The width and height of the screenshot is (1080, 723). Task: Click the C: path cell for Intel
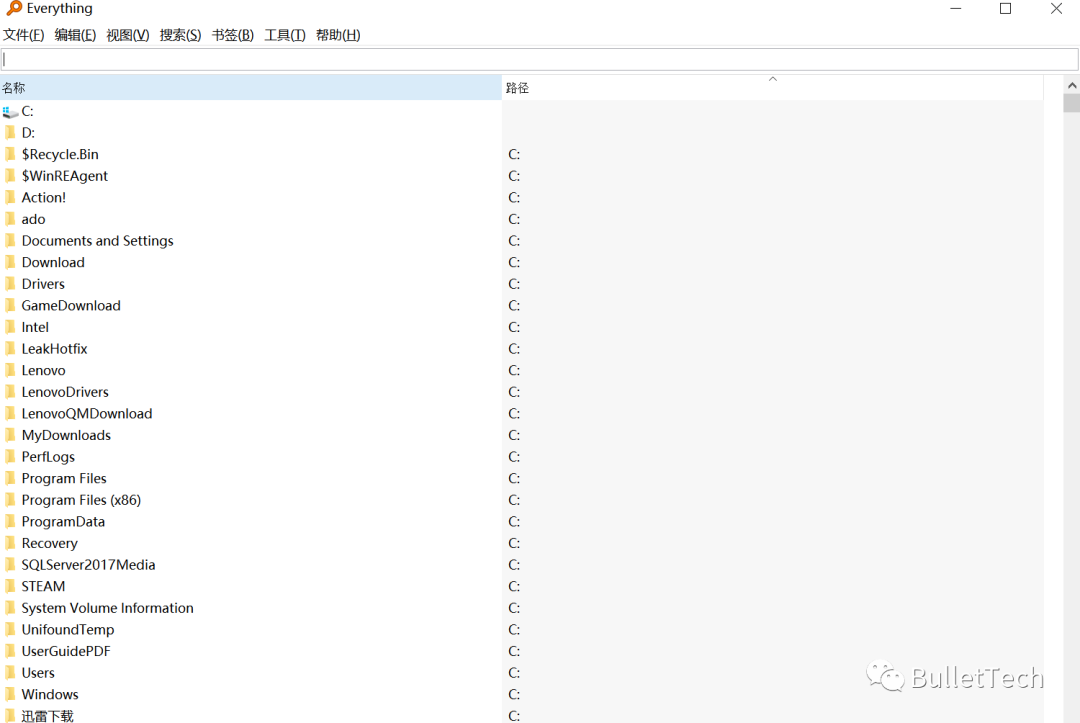tap(514, 327)
